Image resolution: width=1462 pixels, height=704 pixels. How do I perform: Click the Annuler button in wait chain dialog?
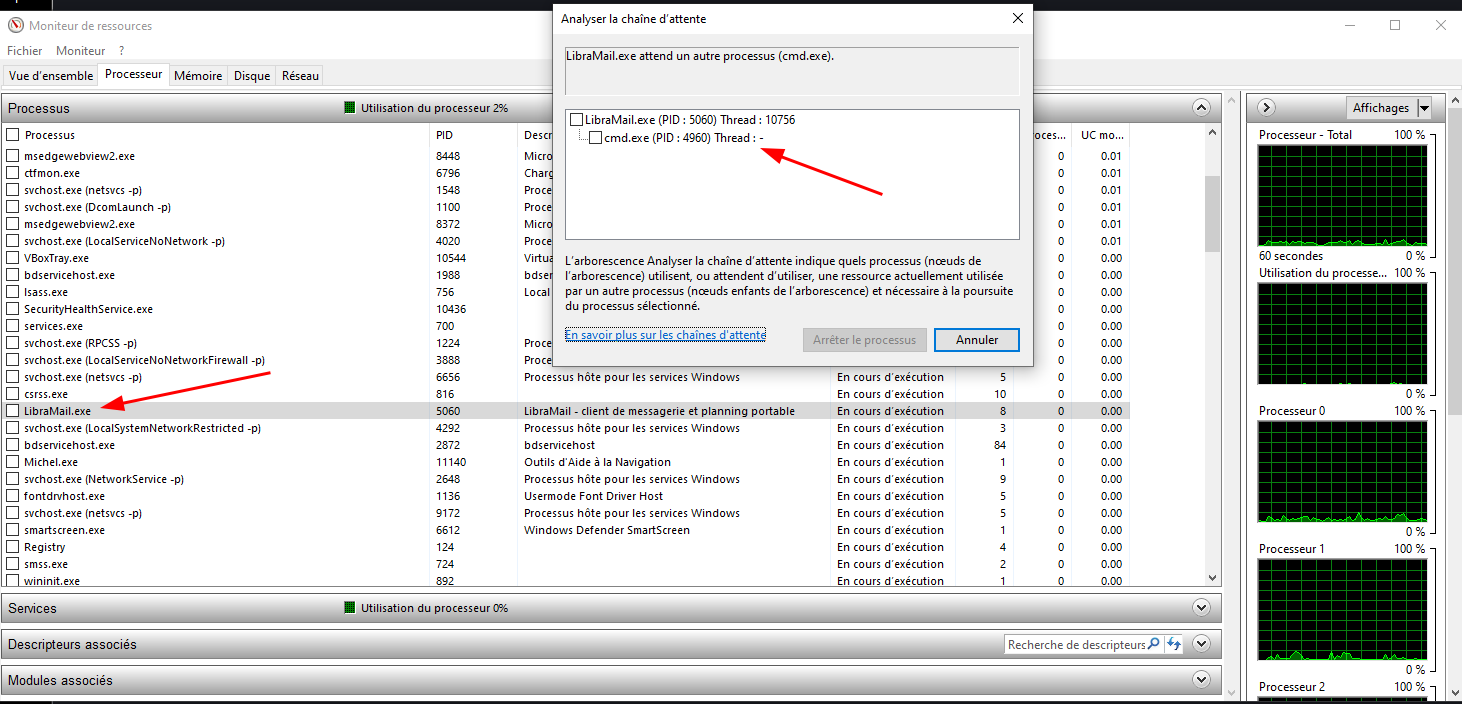tap(977, 340)
